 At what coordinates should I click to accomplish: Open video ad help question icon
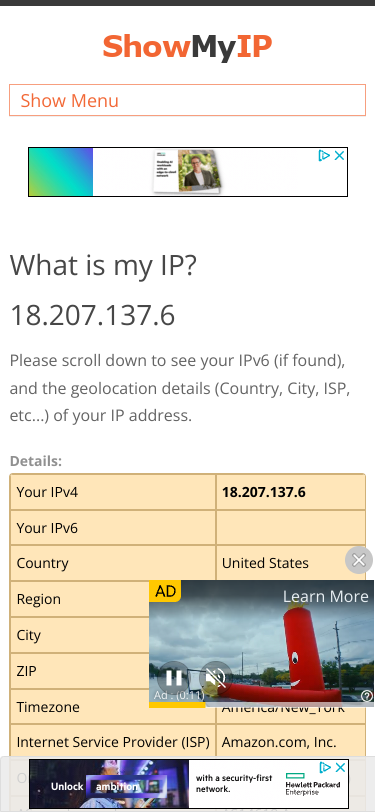367,695
